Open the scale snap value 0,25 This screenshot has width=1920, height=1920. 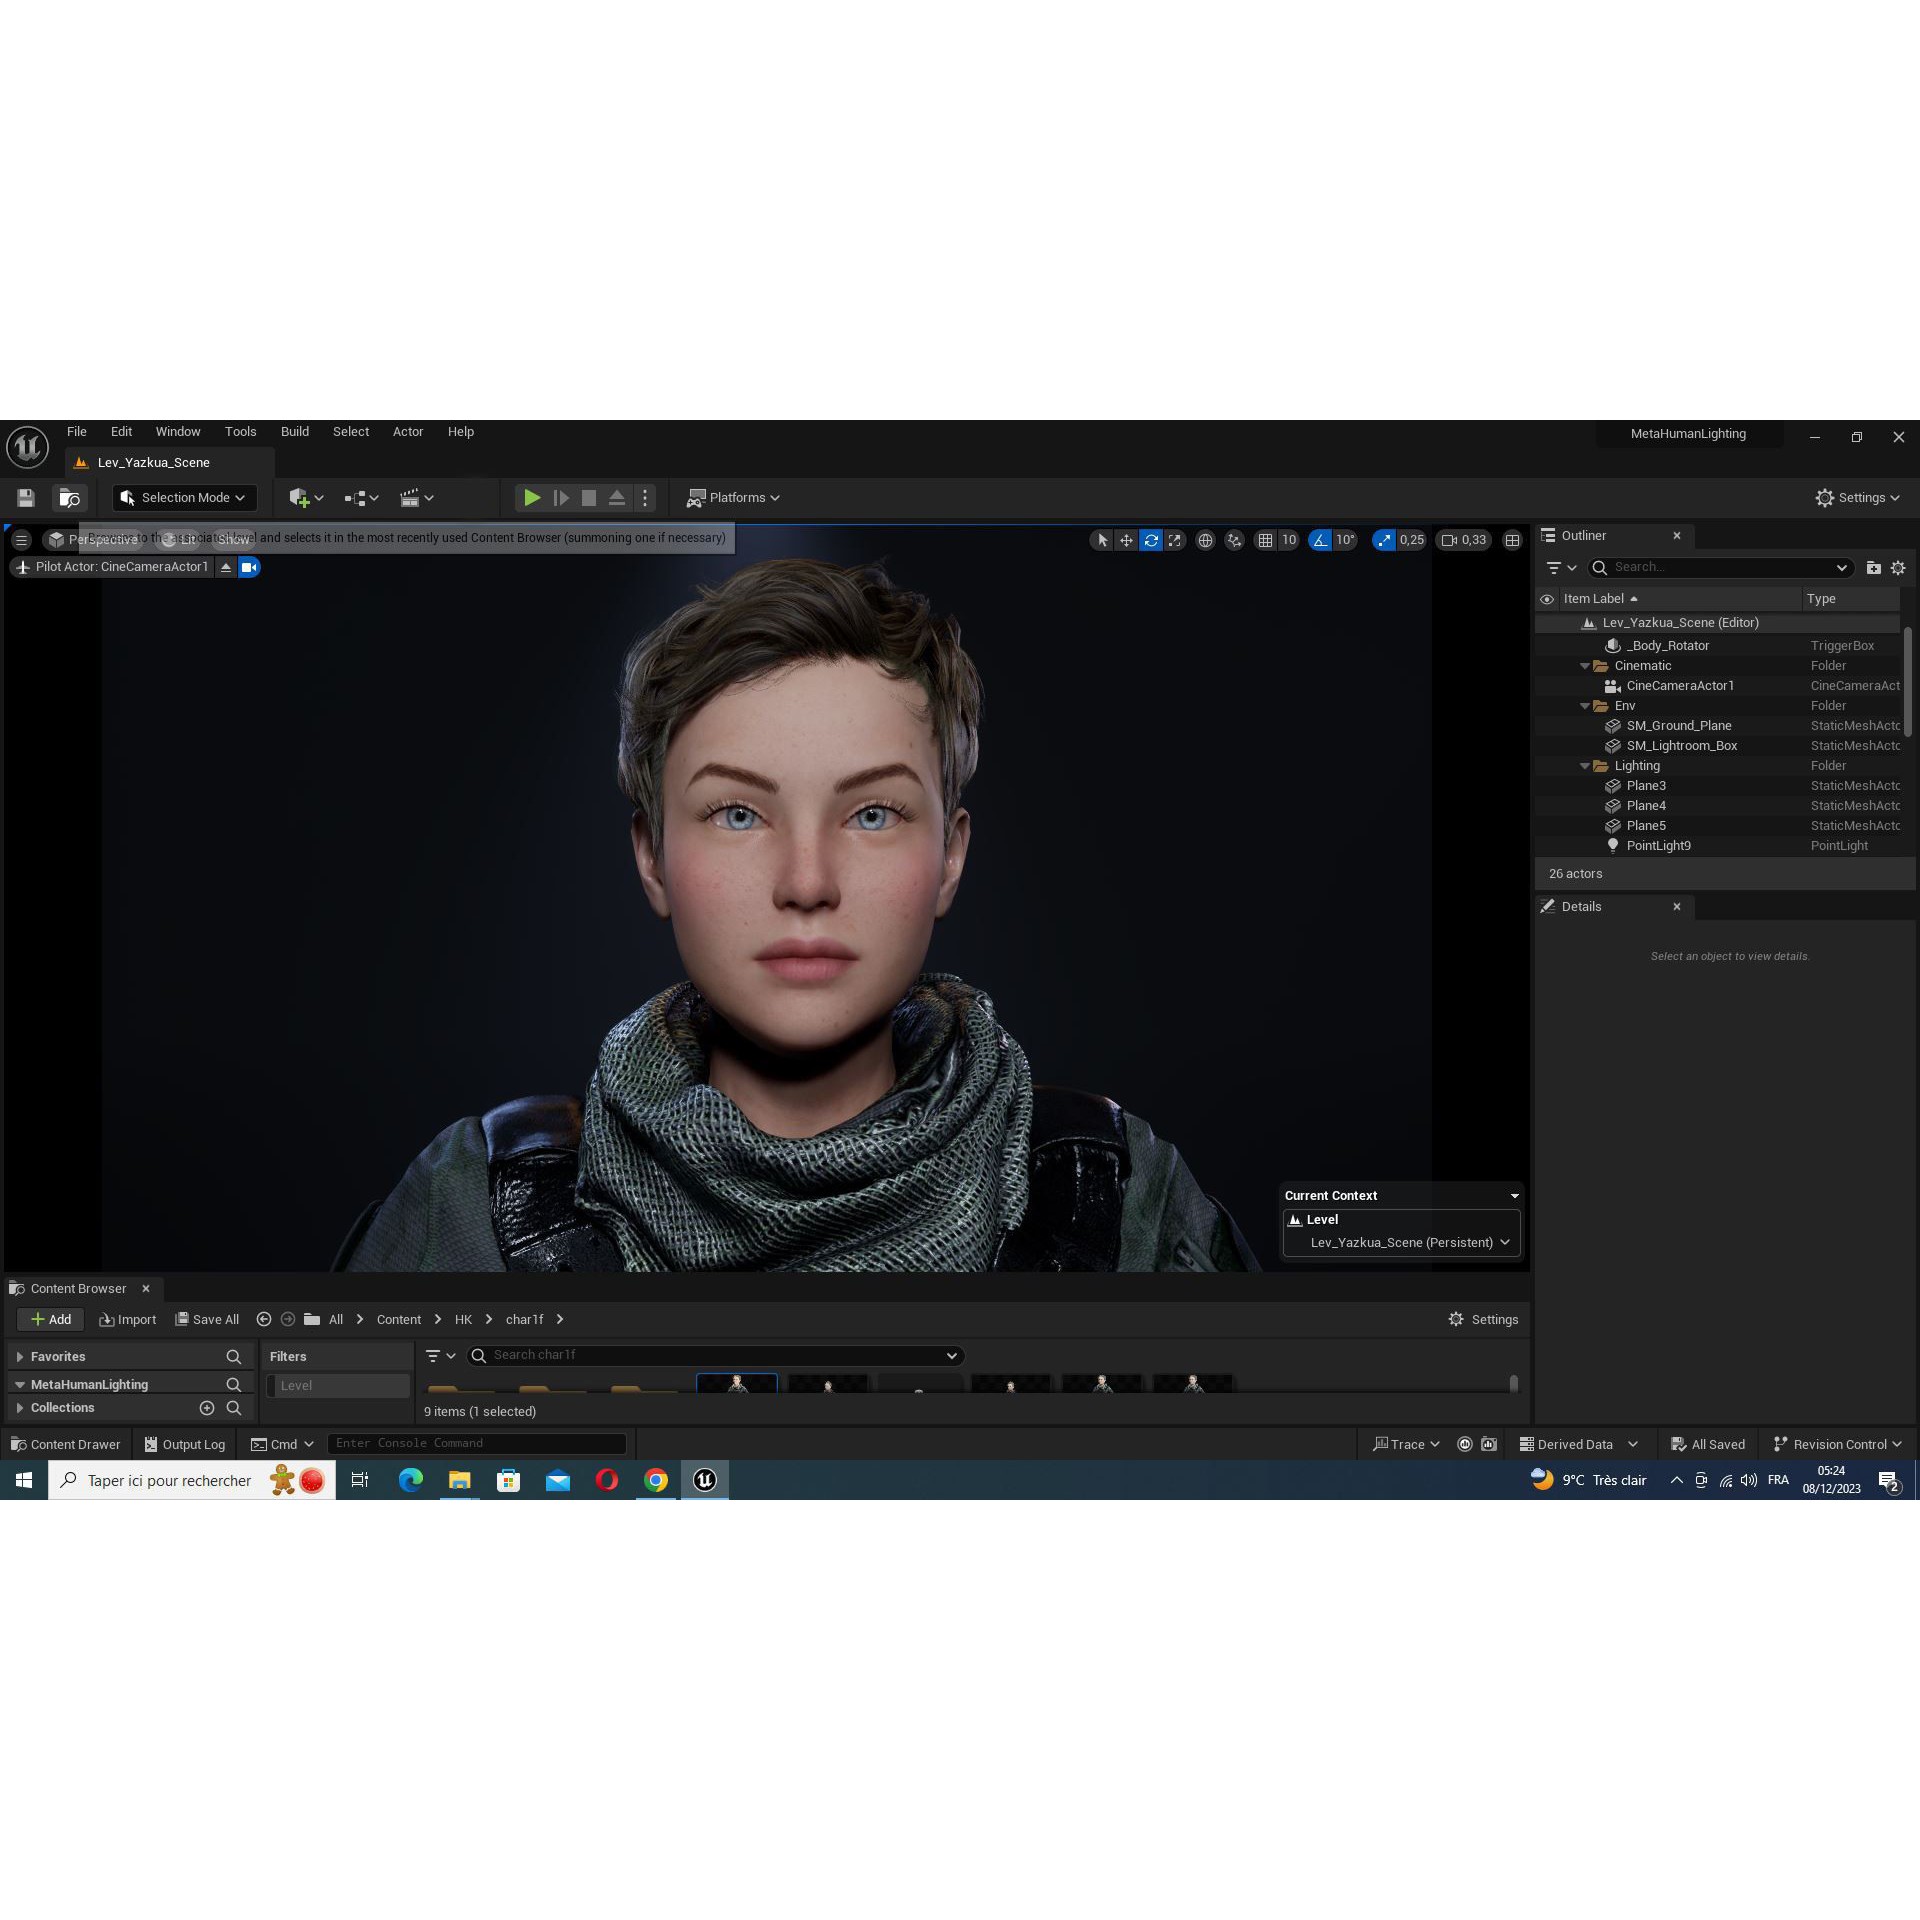[1412, 540]
